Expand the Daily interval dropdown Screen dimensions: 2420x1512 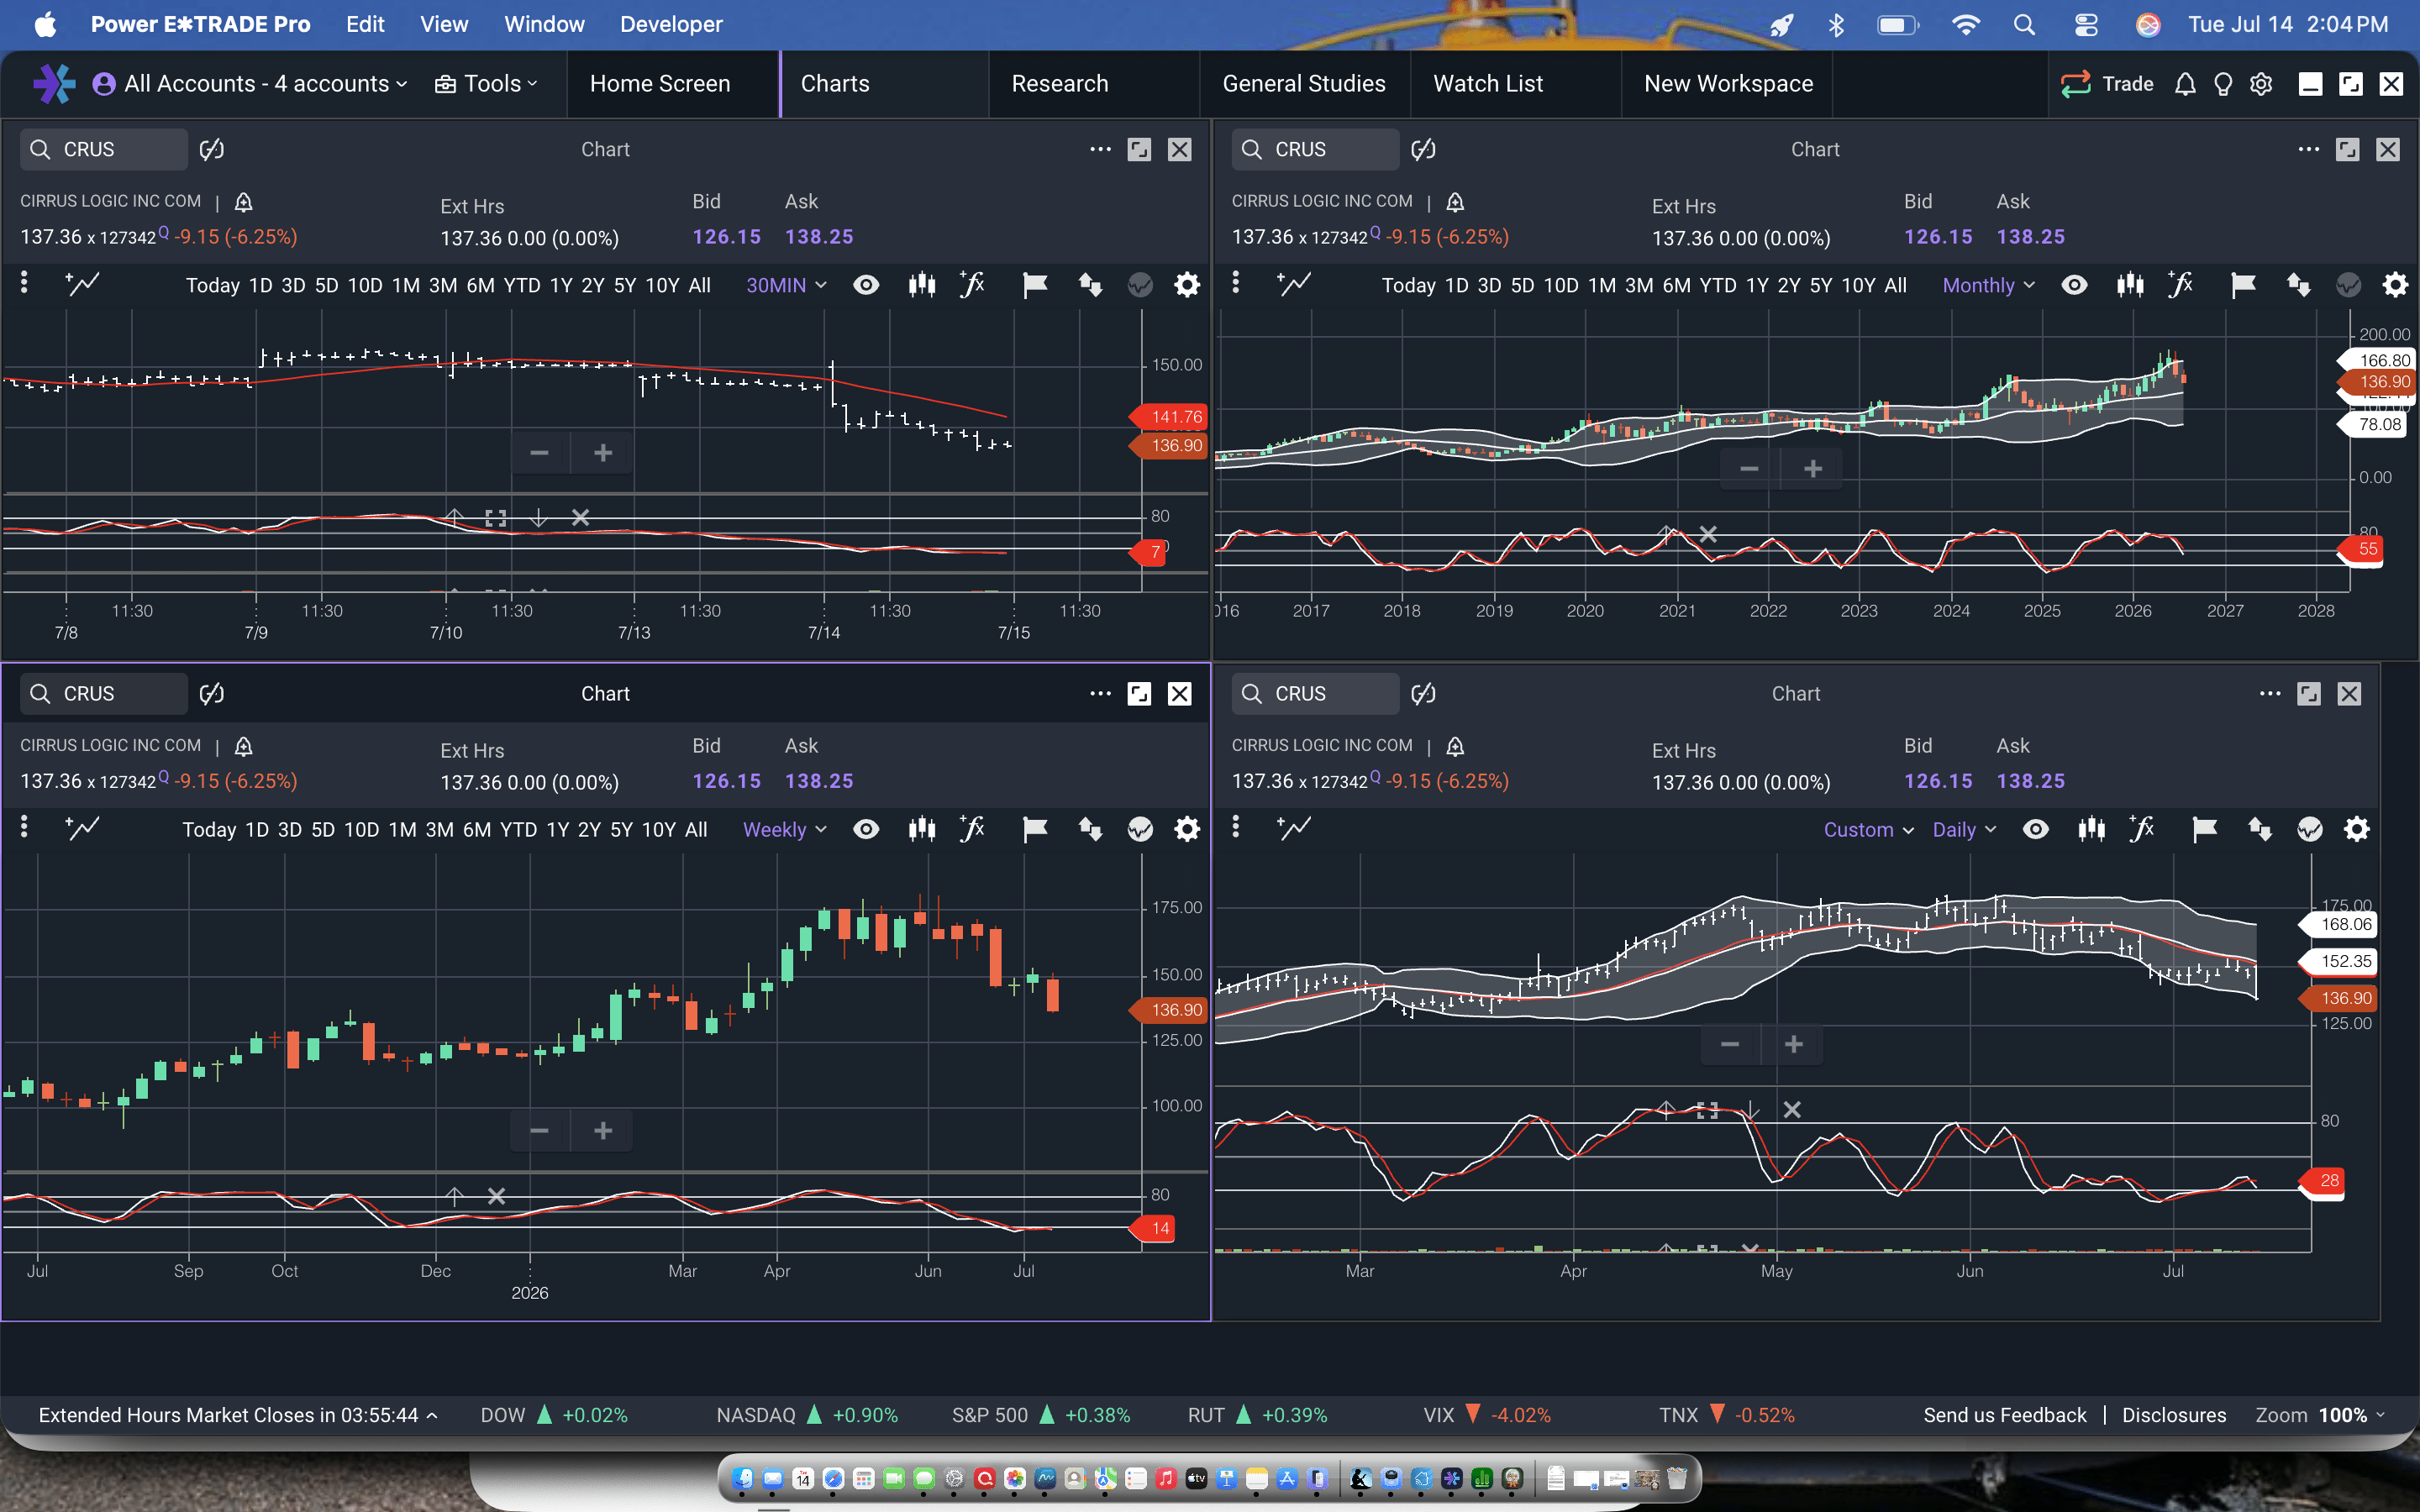click(x=1964, y=829)
